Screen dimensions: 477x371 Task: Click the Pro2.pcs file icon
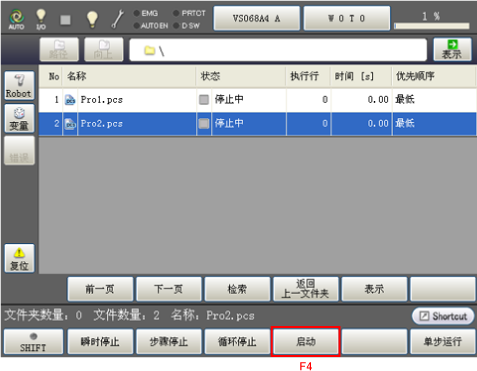click(70, 124)
